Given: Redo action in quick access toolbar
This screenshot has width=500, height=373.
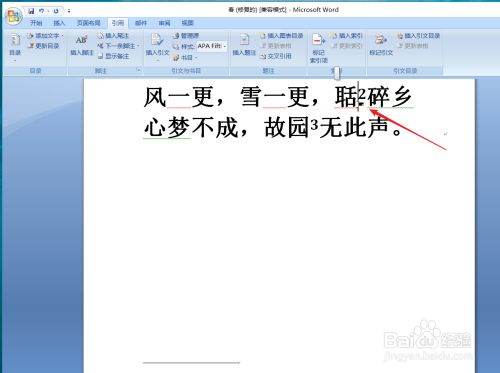Looking at the screenshot, I should click(56, 11).
